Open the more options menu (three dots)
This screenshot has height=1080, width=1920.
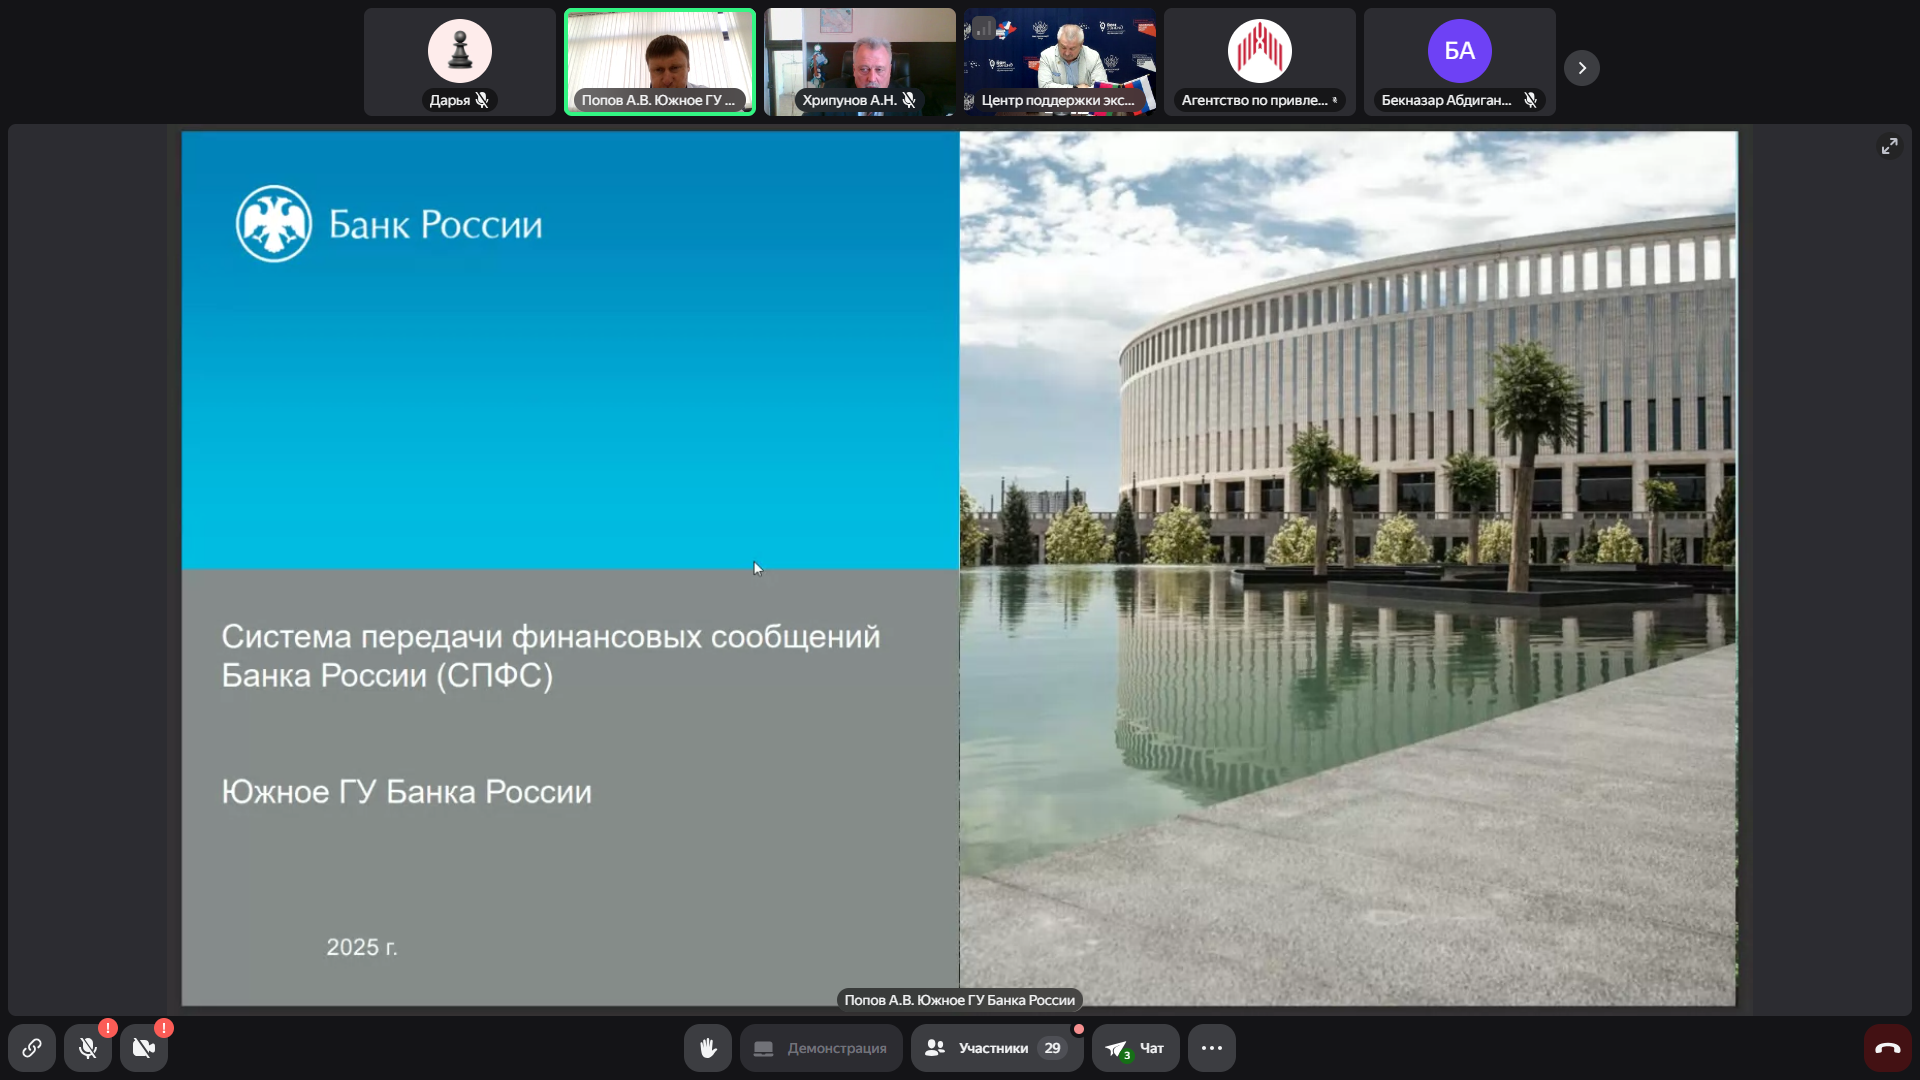(x=1212, y=1048)
